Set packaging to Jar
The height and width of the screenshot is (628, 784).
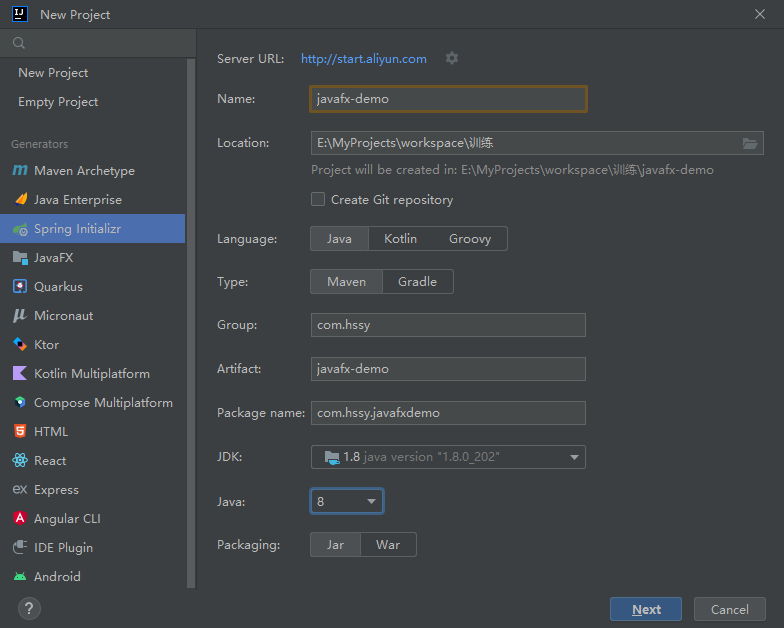[336, 544]
